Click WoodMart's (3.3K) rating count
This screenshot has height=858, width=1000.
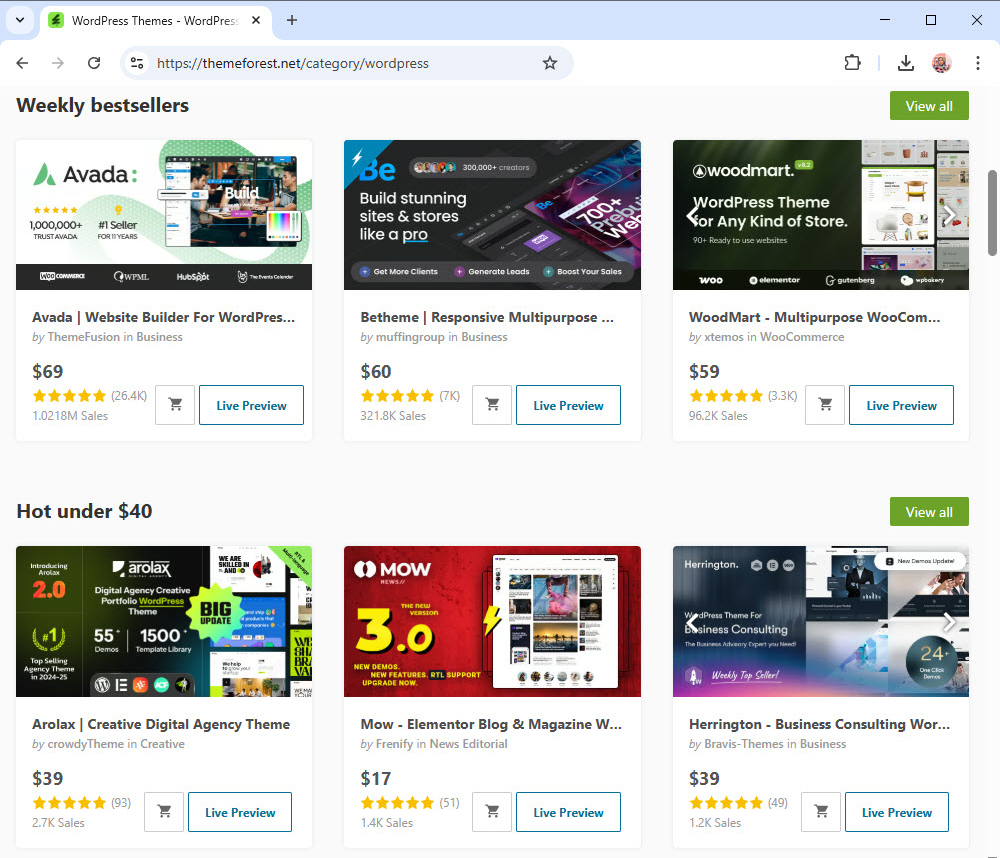(783, 396)
